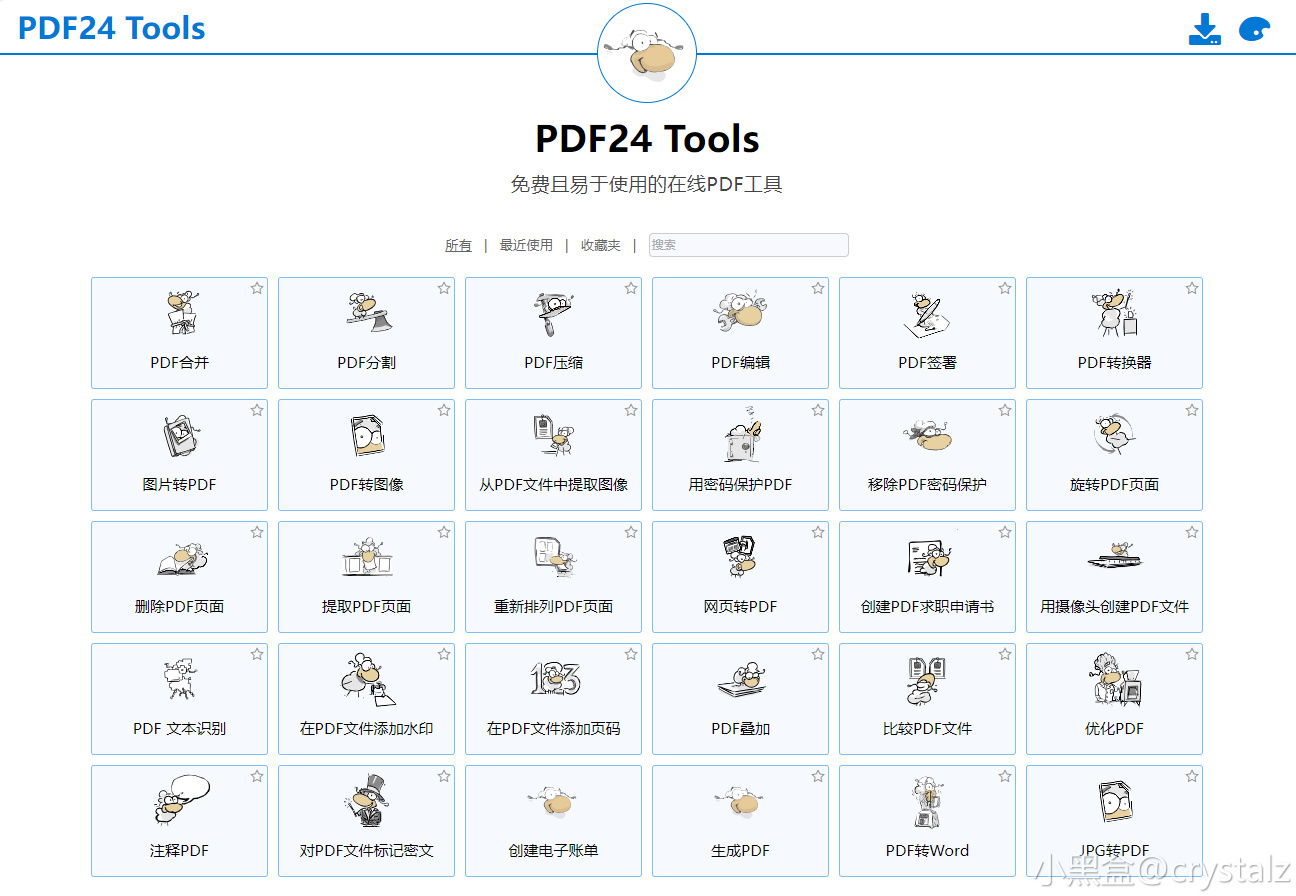Open 在PDF文件添加页码 tool

click(x=553, y=699)
